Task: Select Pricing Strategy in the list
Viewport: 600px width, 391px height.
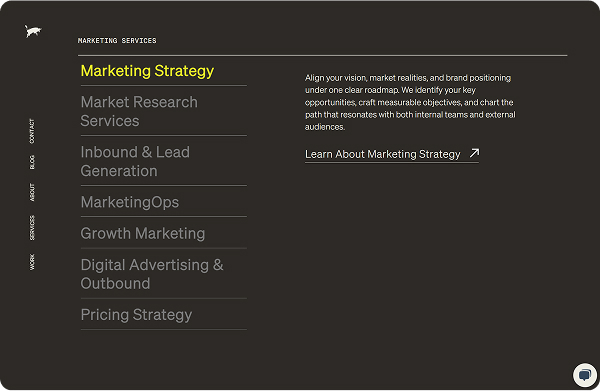Action: click(x=136, y=315)
